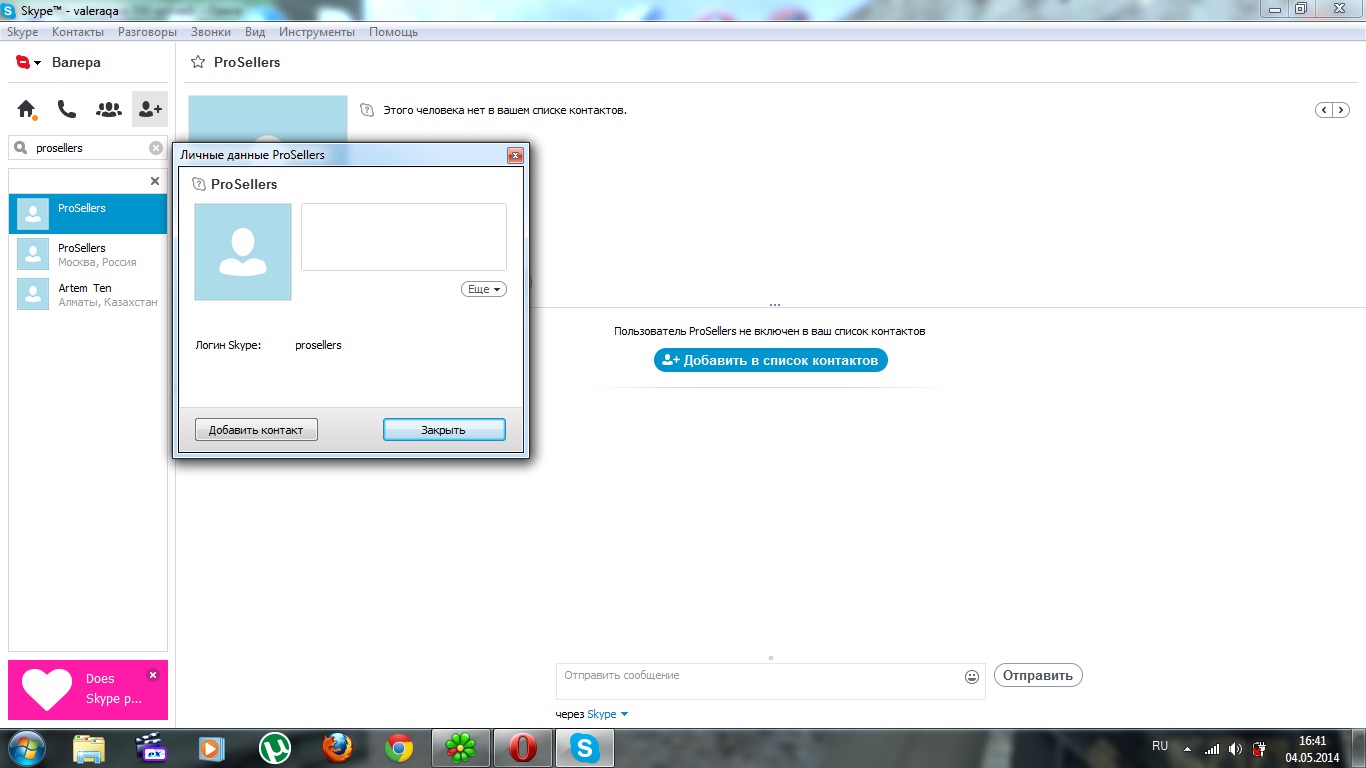Open the Инструменты menu
1366x768 pixels.
(x=317, y=32)
